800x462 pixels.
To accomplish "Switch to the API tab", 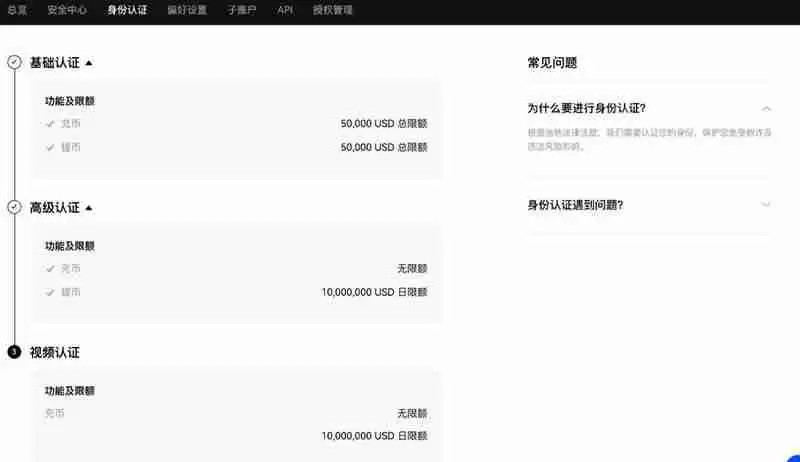I will (285, 10).
